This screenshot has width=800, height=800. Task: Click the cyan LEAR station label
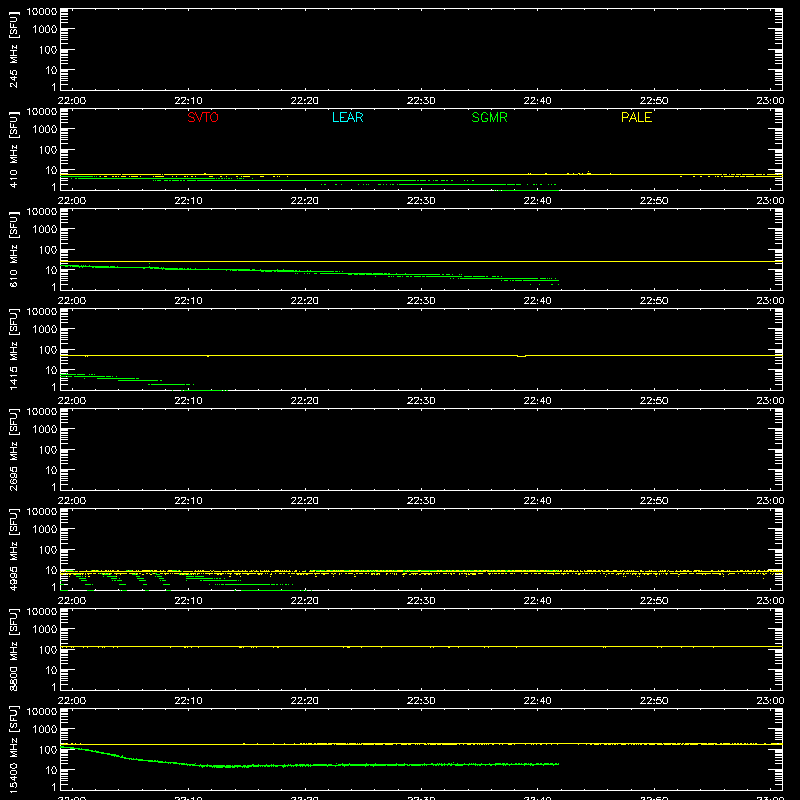tap(347, 117)
